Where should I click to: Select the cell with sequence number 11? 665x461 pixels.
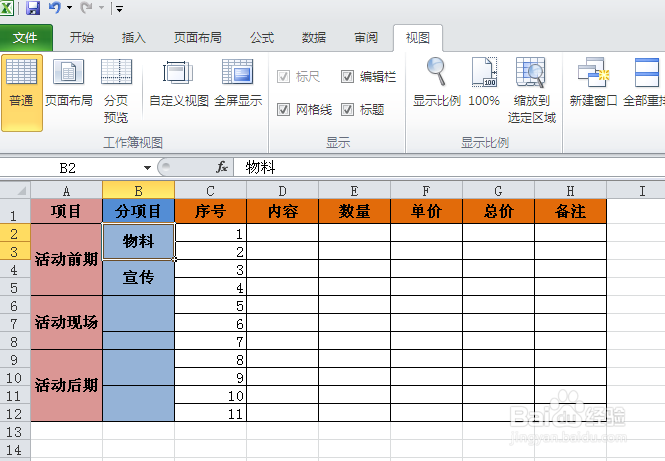(x=210, y=413)
